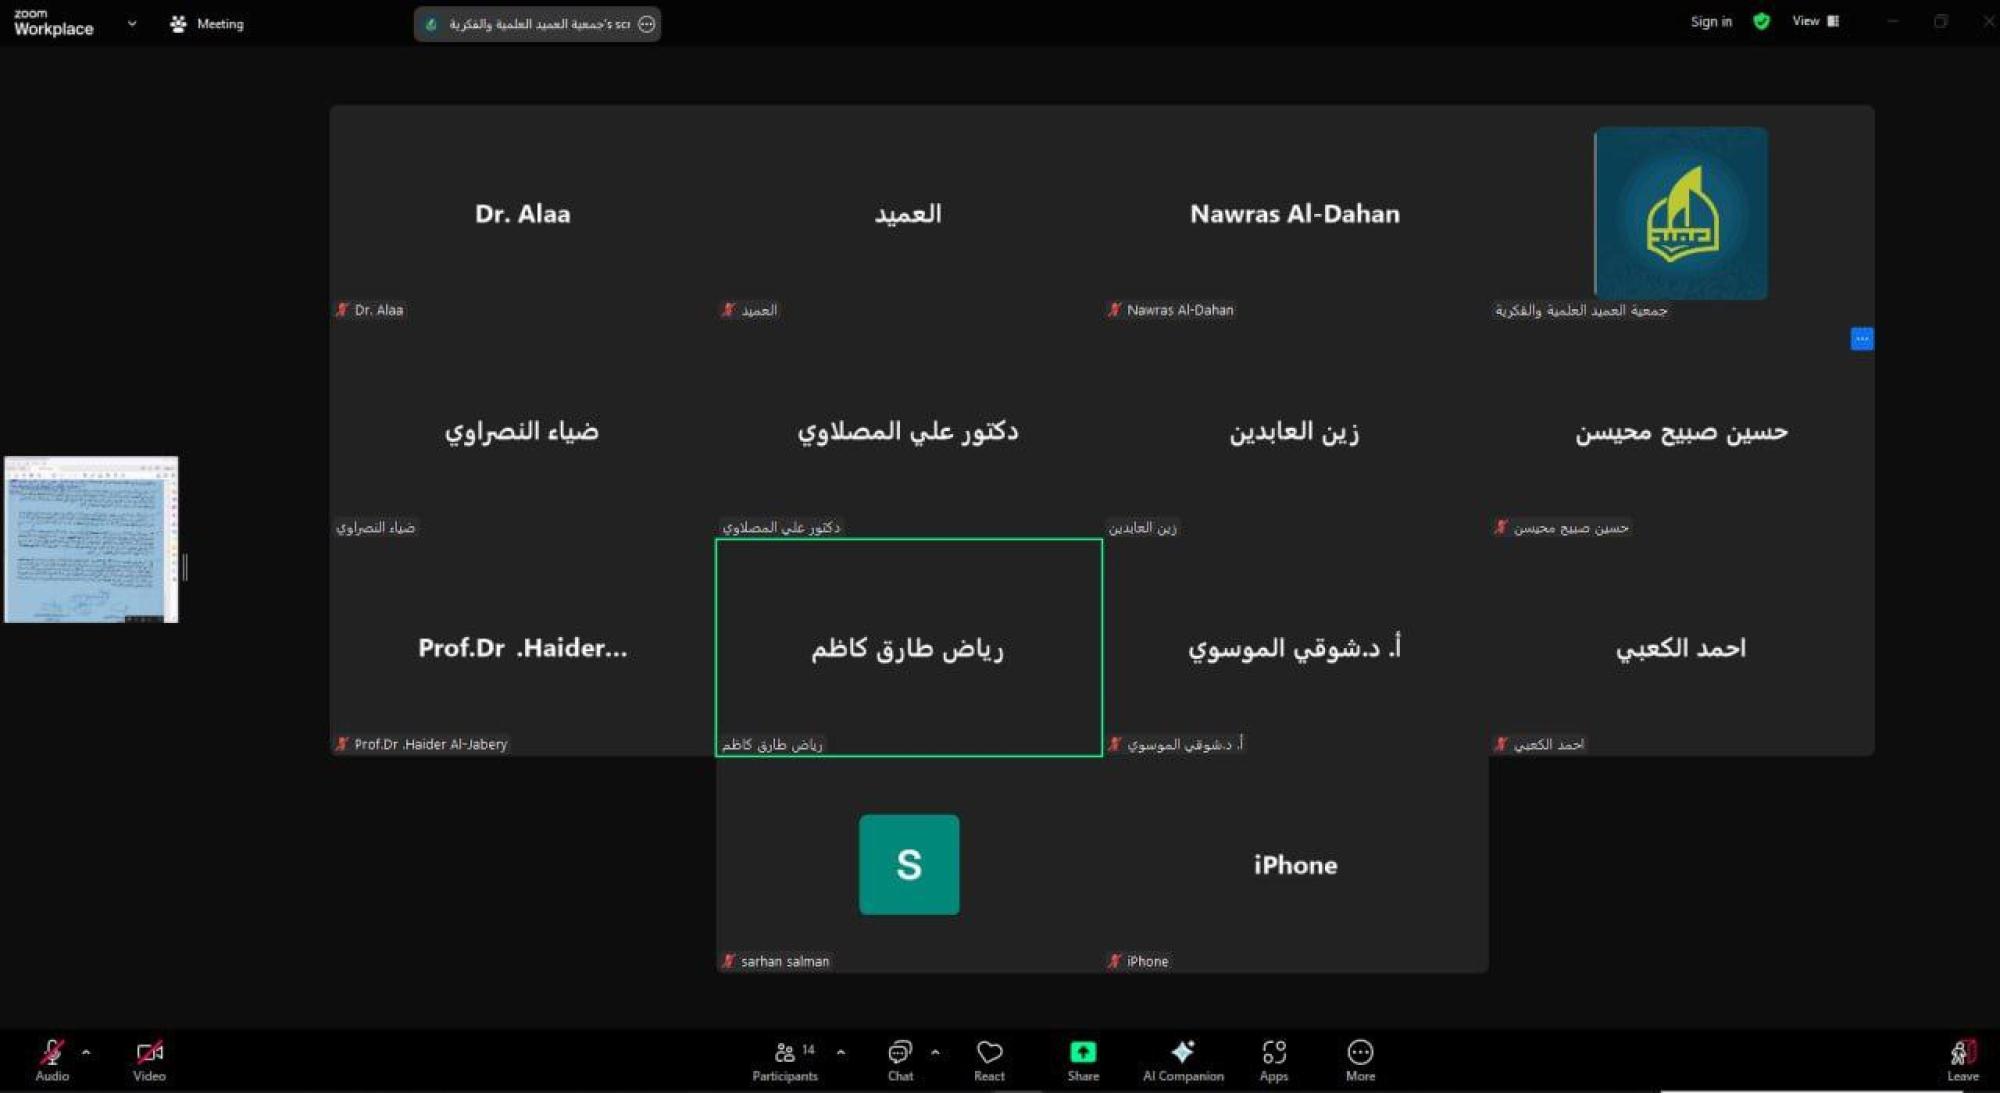Click the resize handle beside shared thumbnail

point(185,568)
